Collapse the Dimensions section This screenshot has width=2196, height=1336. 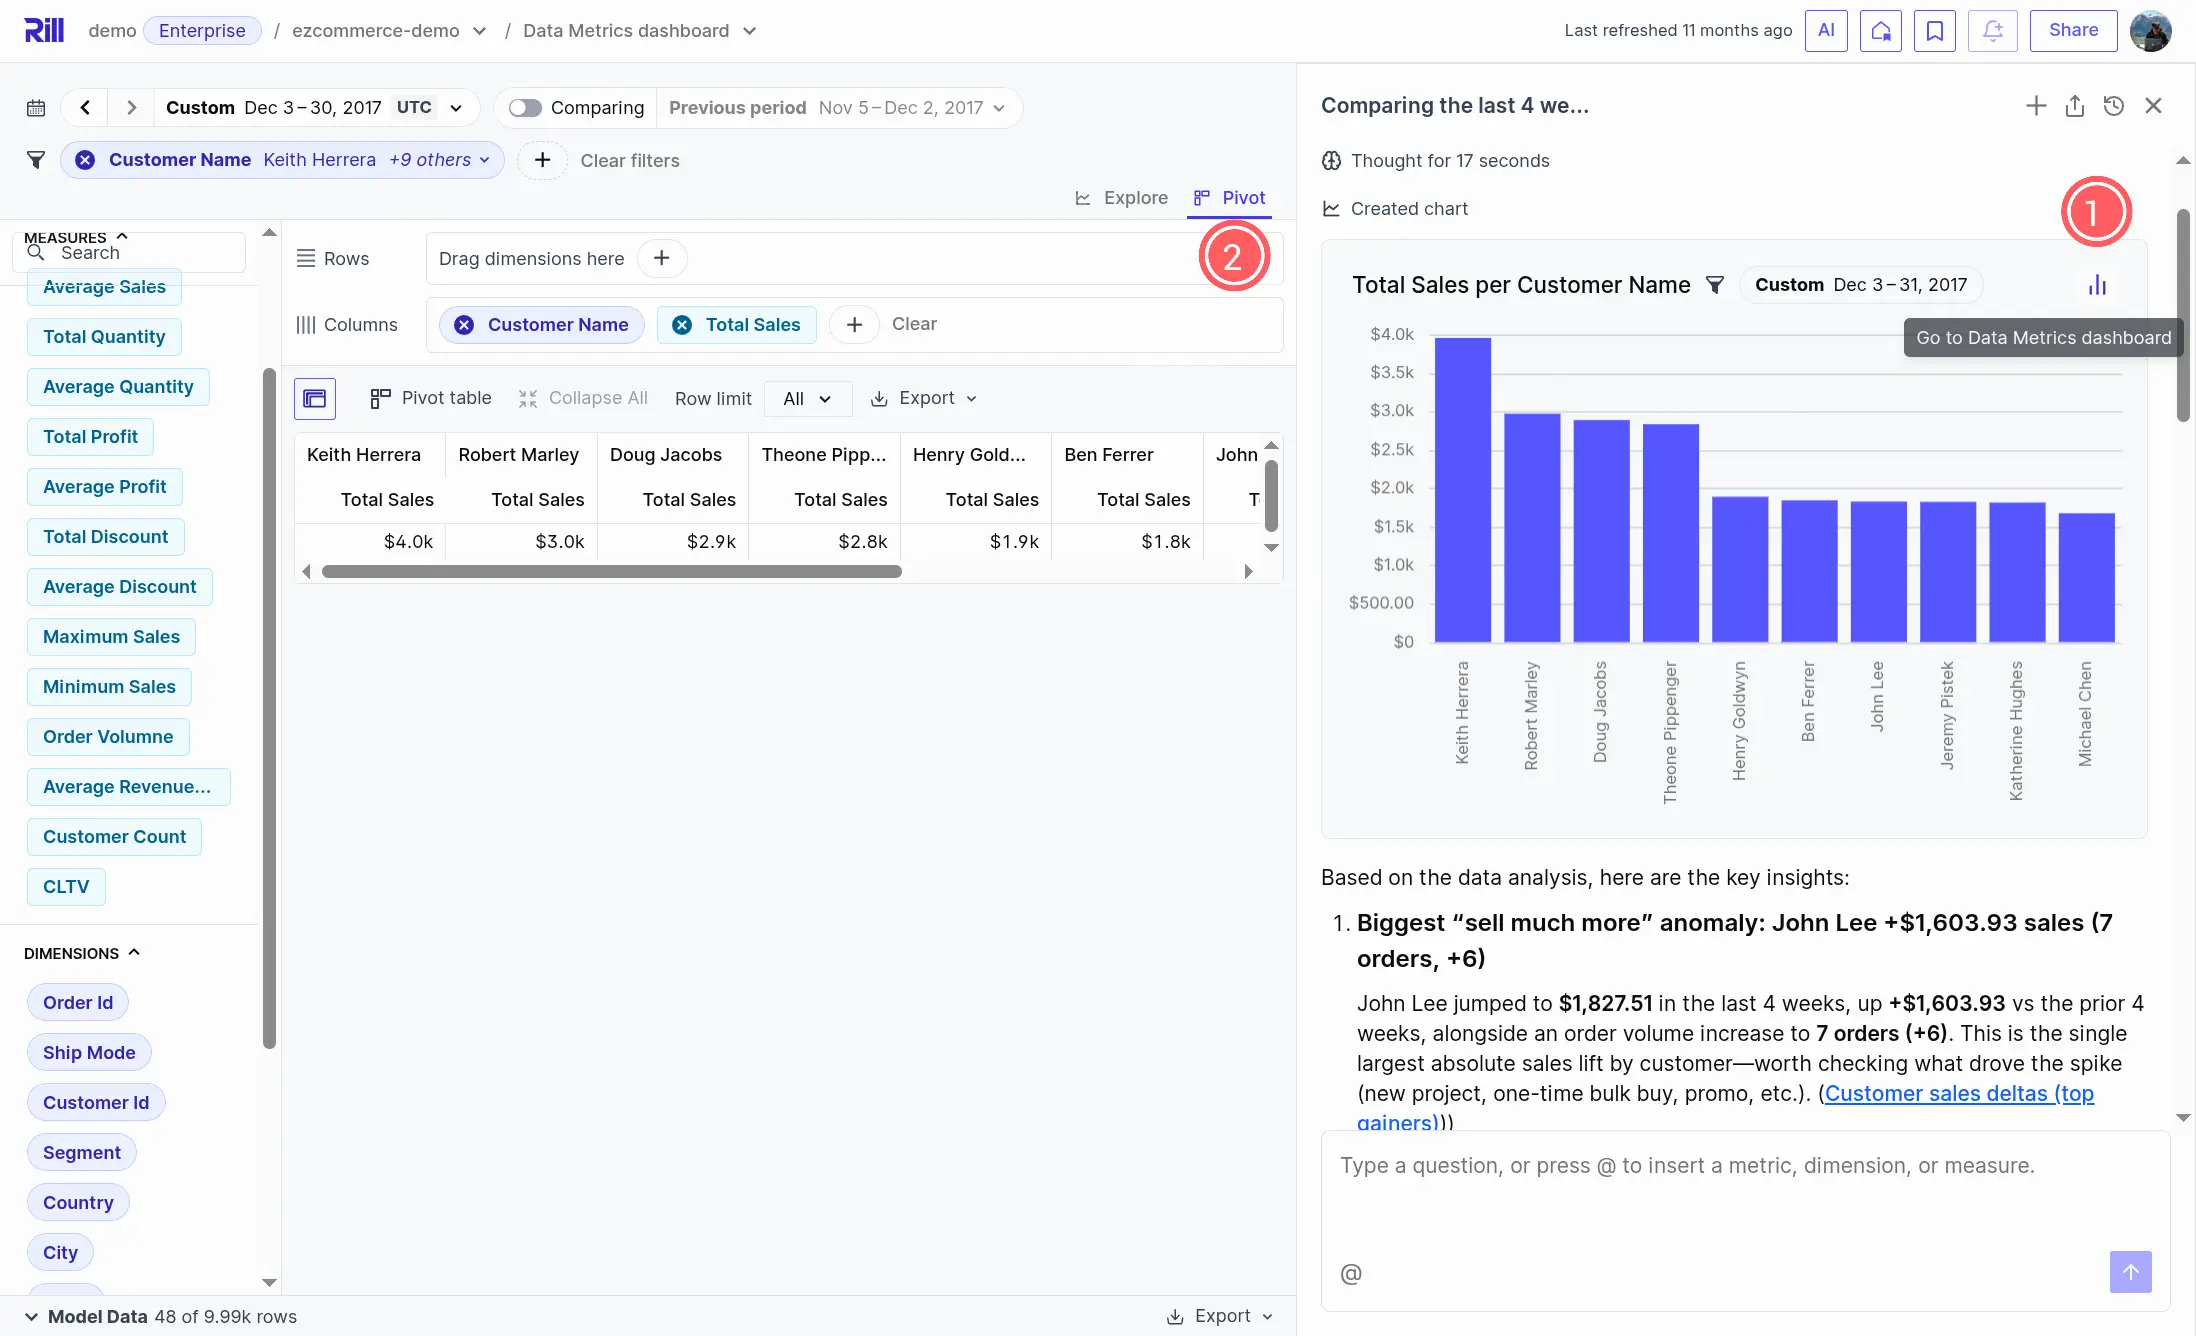pos(134,953)
